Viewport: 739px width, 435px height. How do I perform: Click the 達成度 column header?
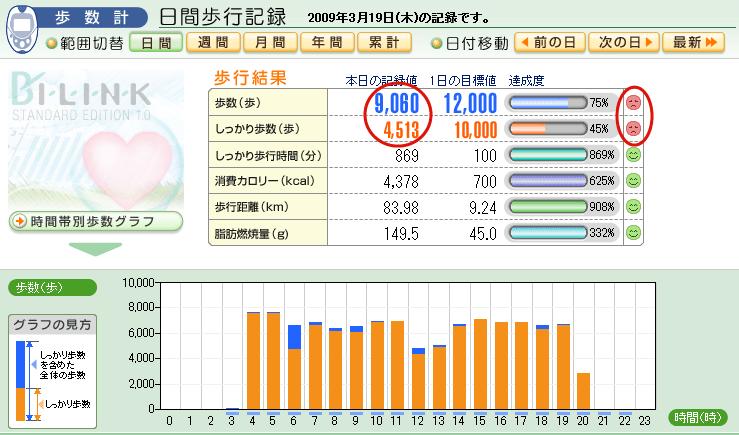pyautogui.click(x=526, y=81)
